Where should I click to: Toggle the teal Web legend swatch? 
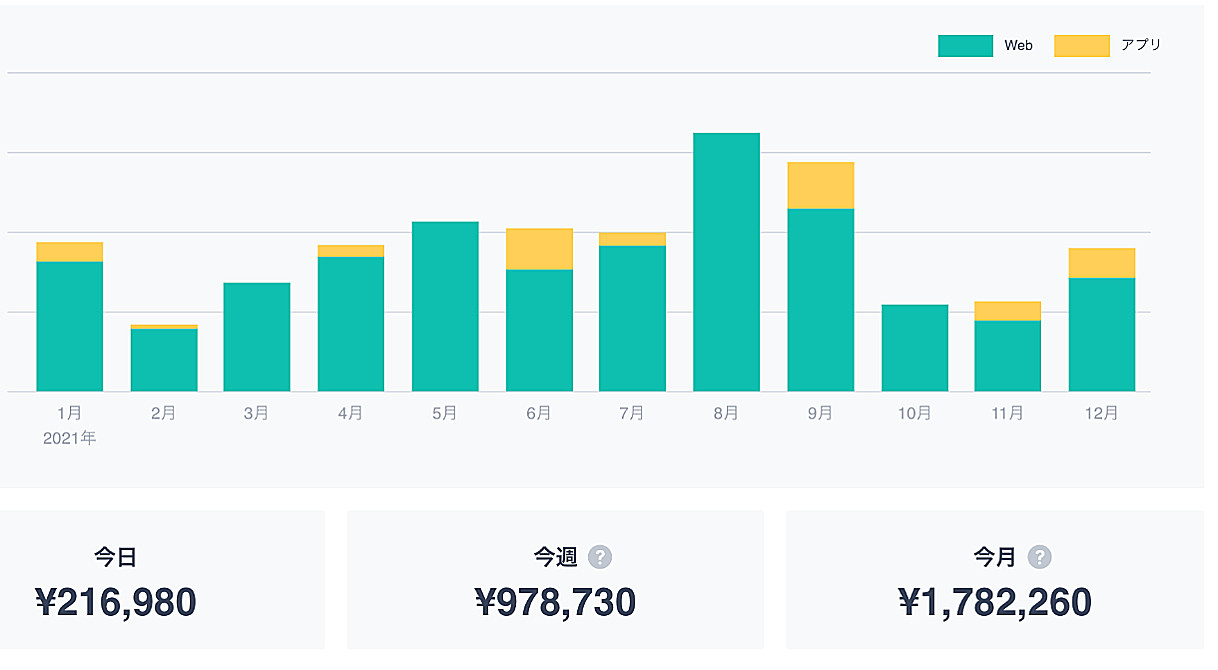pyautogui.click(x=965, y=46)
